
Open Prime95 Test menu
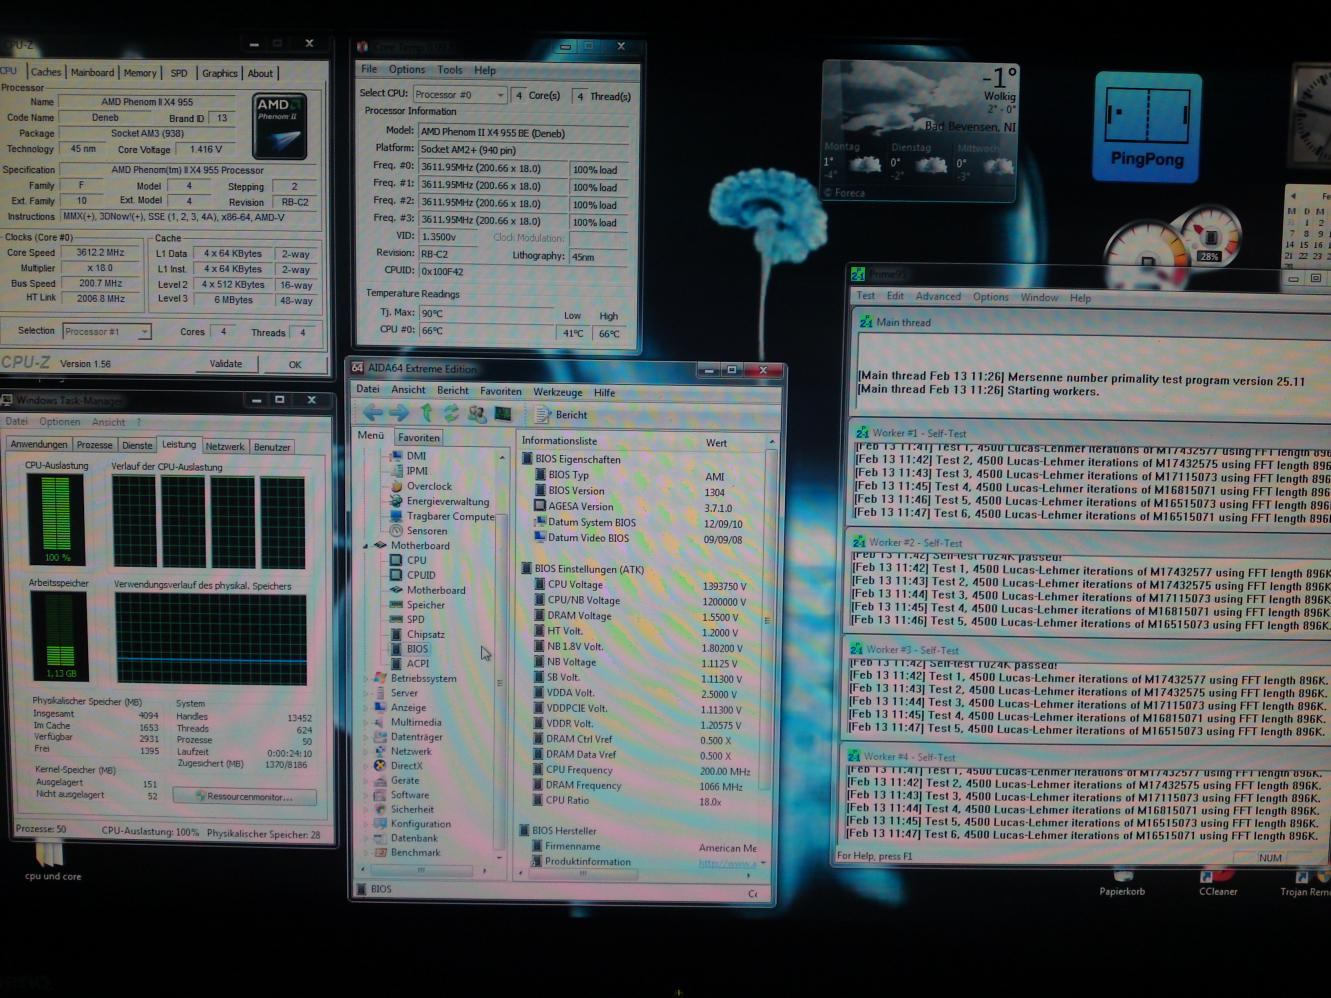click(x=866, y=296)
